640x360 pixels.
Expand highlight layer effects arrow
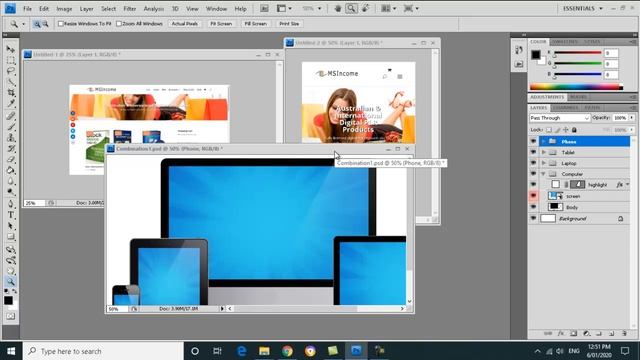coord(628,185)
